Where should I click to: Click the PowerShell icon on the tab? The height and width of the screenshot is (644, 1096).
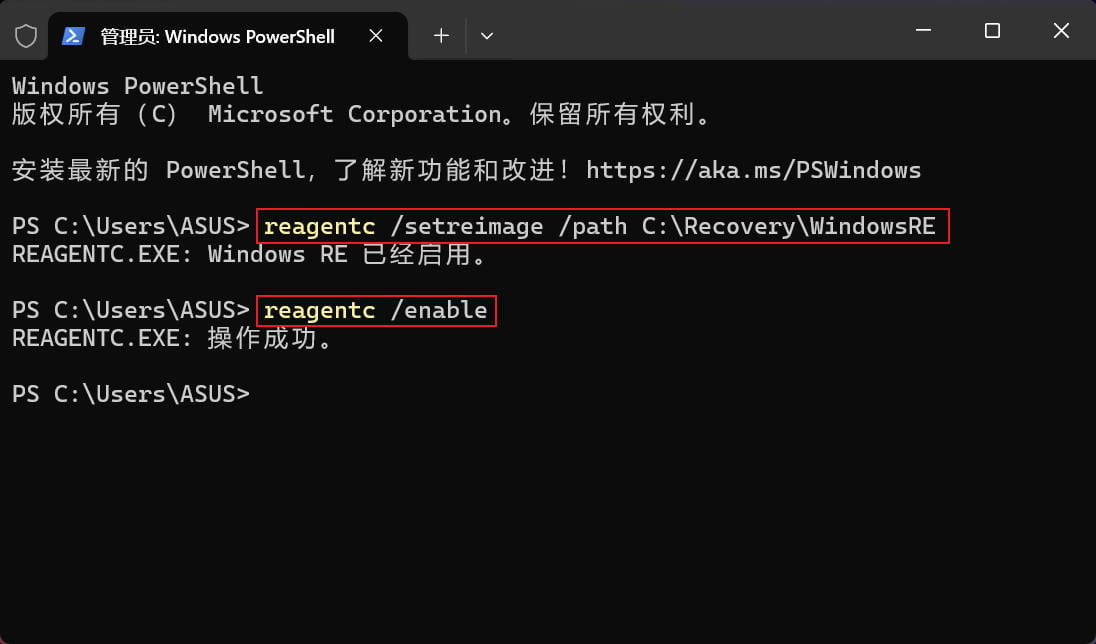point(73,36)
